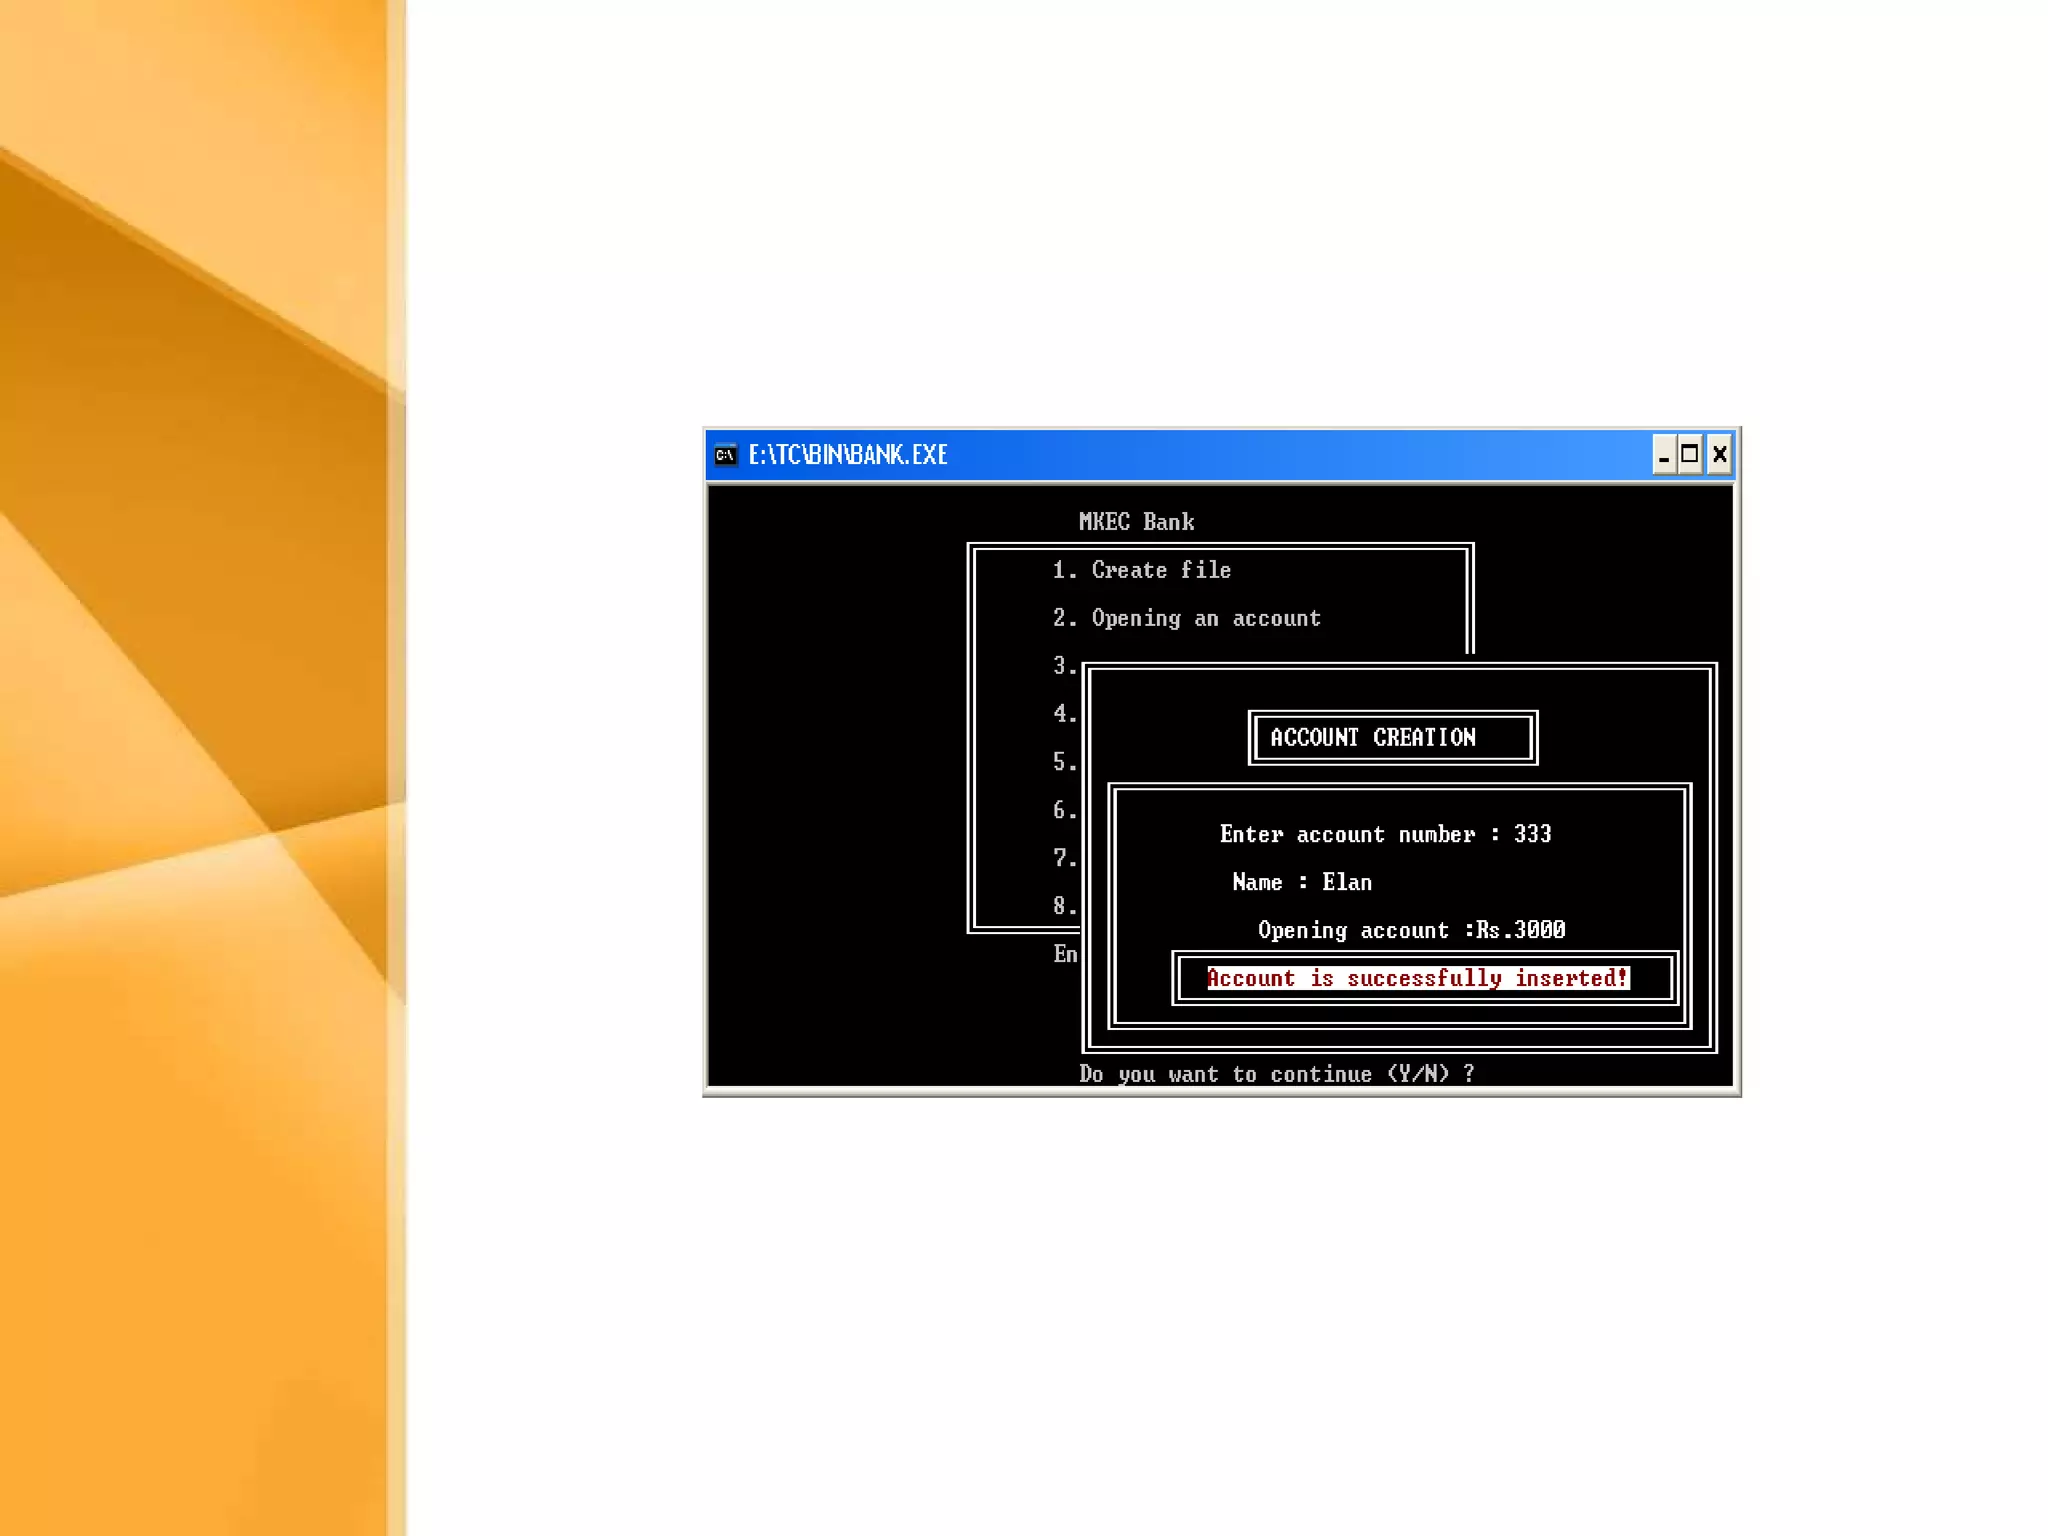Click menu entry number 4
2048x1536 pixels.
pos(1064,714)
